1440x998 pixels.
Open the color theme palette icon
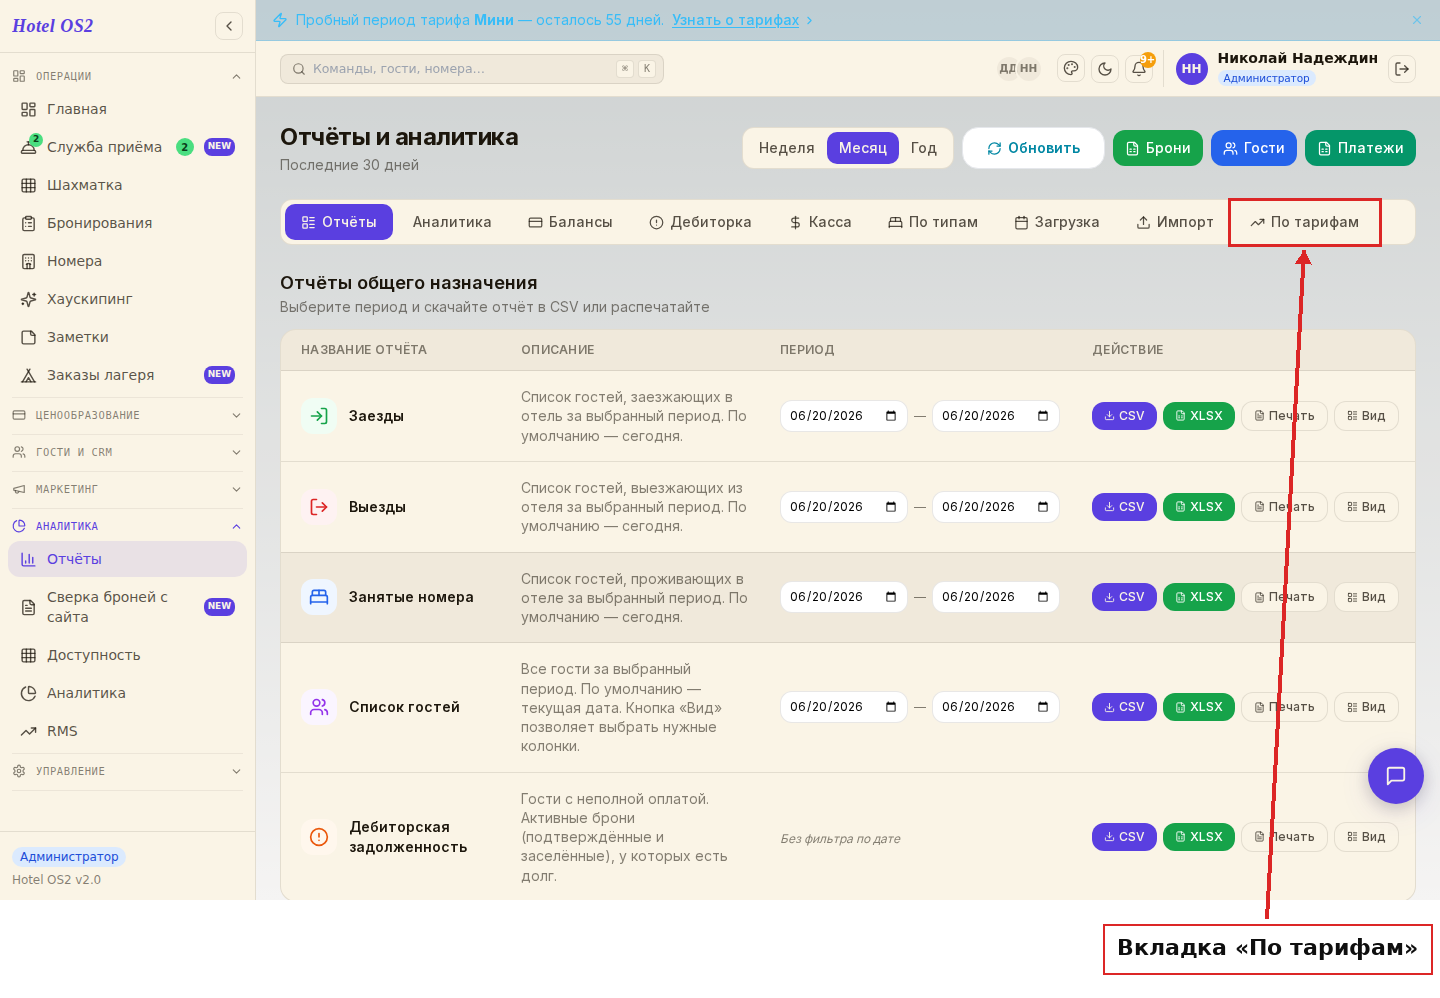pos(1071,68)
